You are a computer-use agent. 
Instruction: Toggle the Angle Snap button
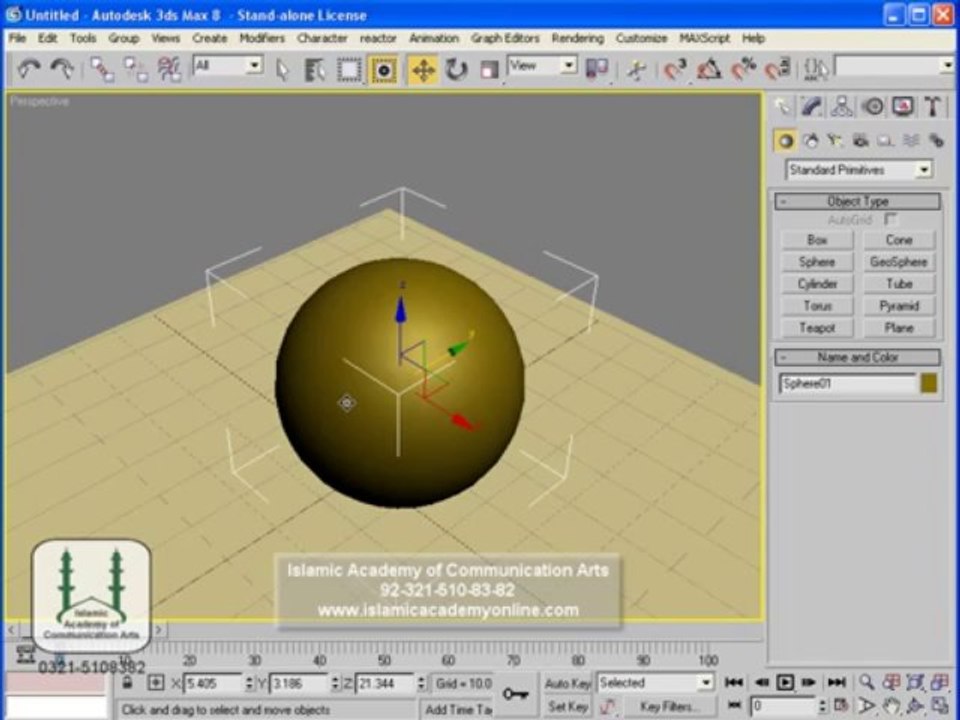[x=708, y=70]
